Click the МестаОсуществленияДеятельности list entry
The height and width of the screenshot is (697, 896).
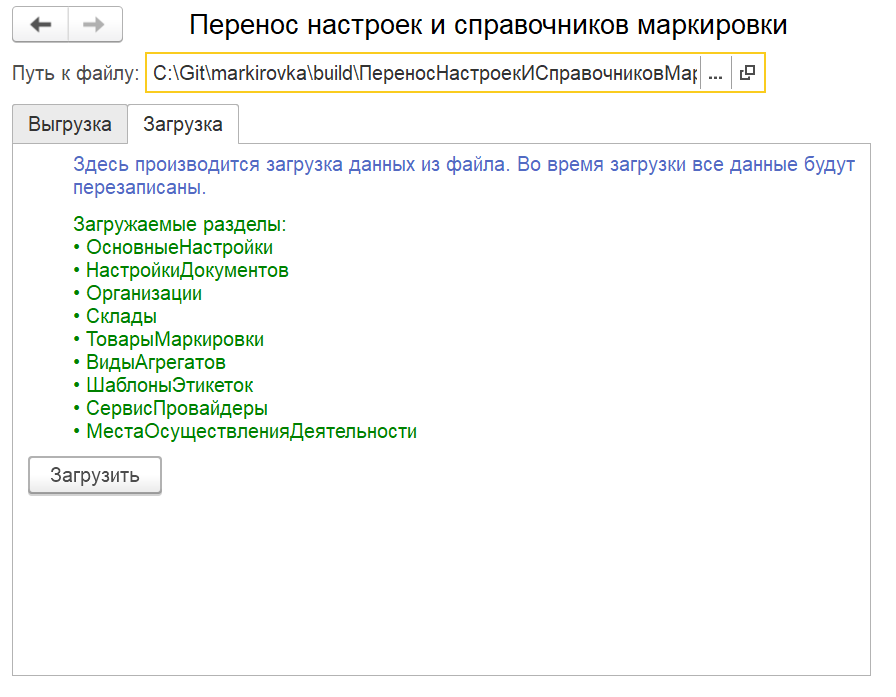coord(251,431)
